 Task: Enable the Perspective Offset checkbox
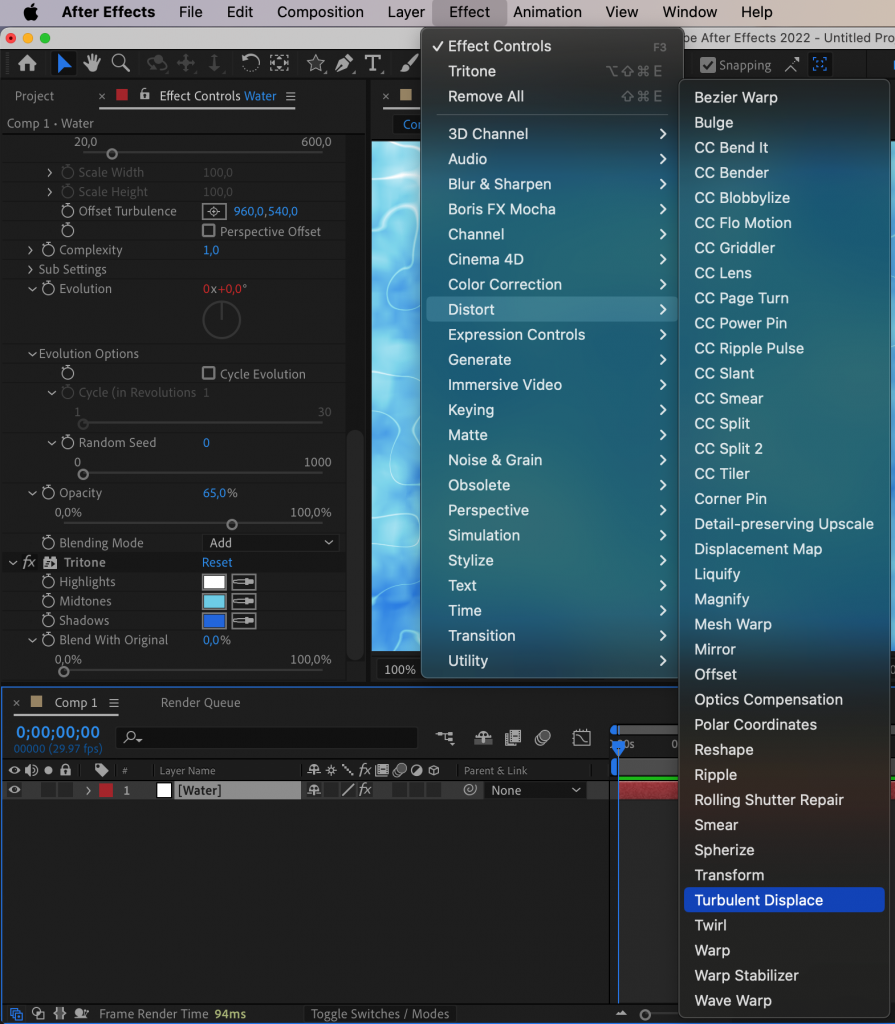click(207, 231)
